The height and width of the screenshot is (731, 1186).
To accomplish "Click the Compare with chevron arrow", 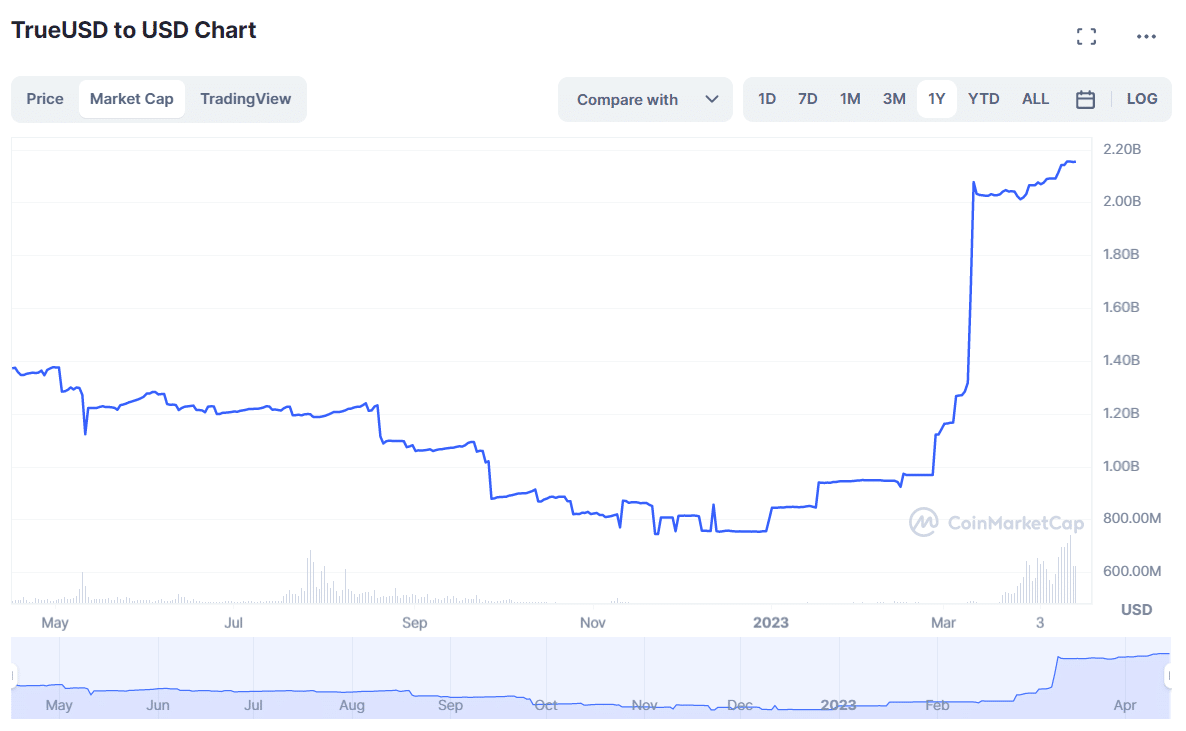I will point(712,99).
